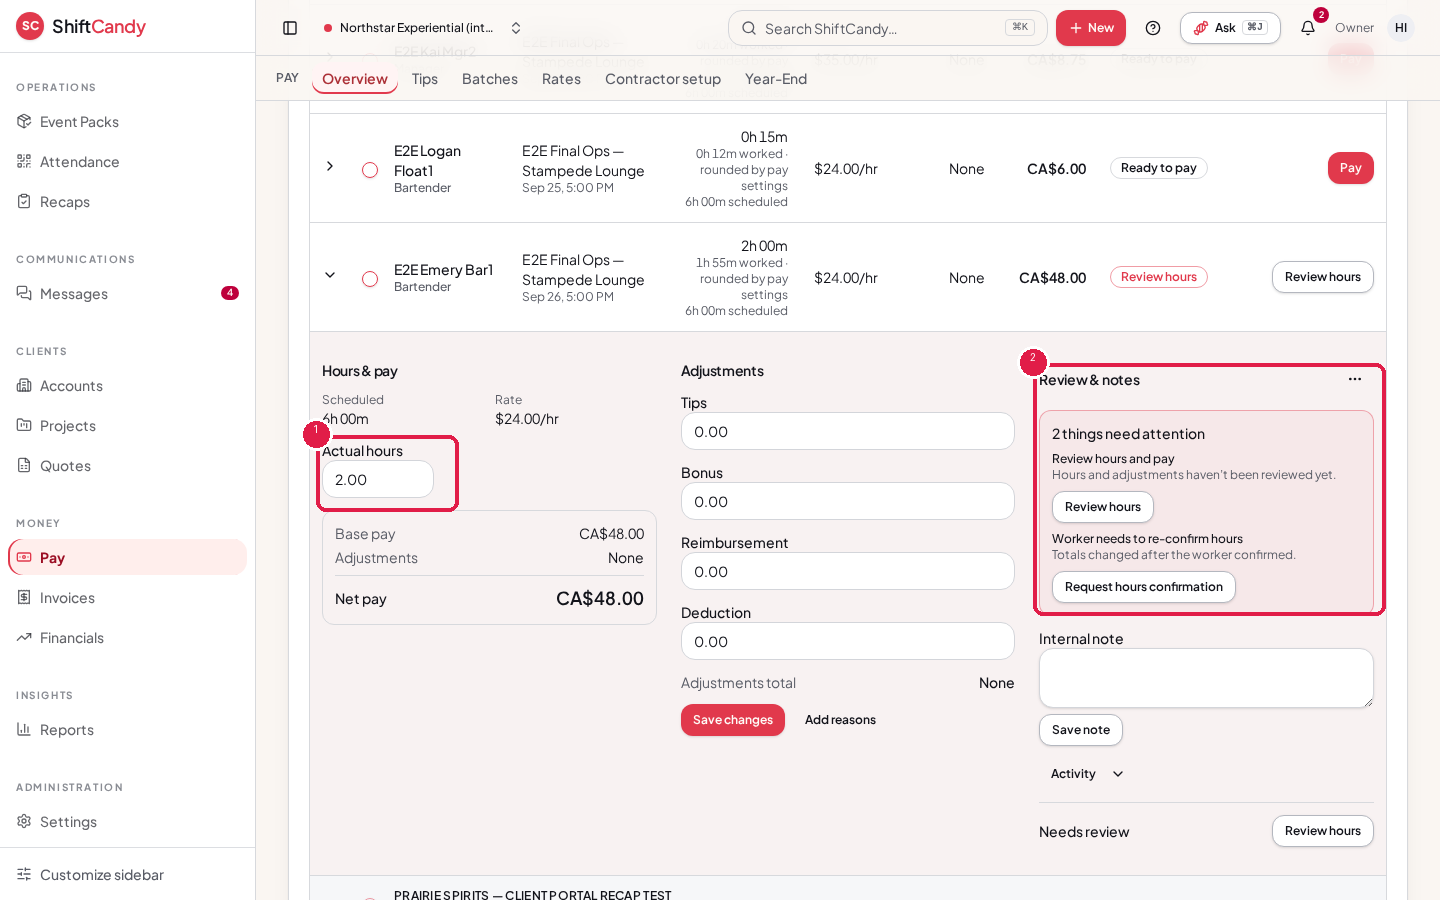Click the Actual hours input

378,480
